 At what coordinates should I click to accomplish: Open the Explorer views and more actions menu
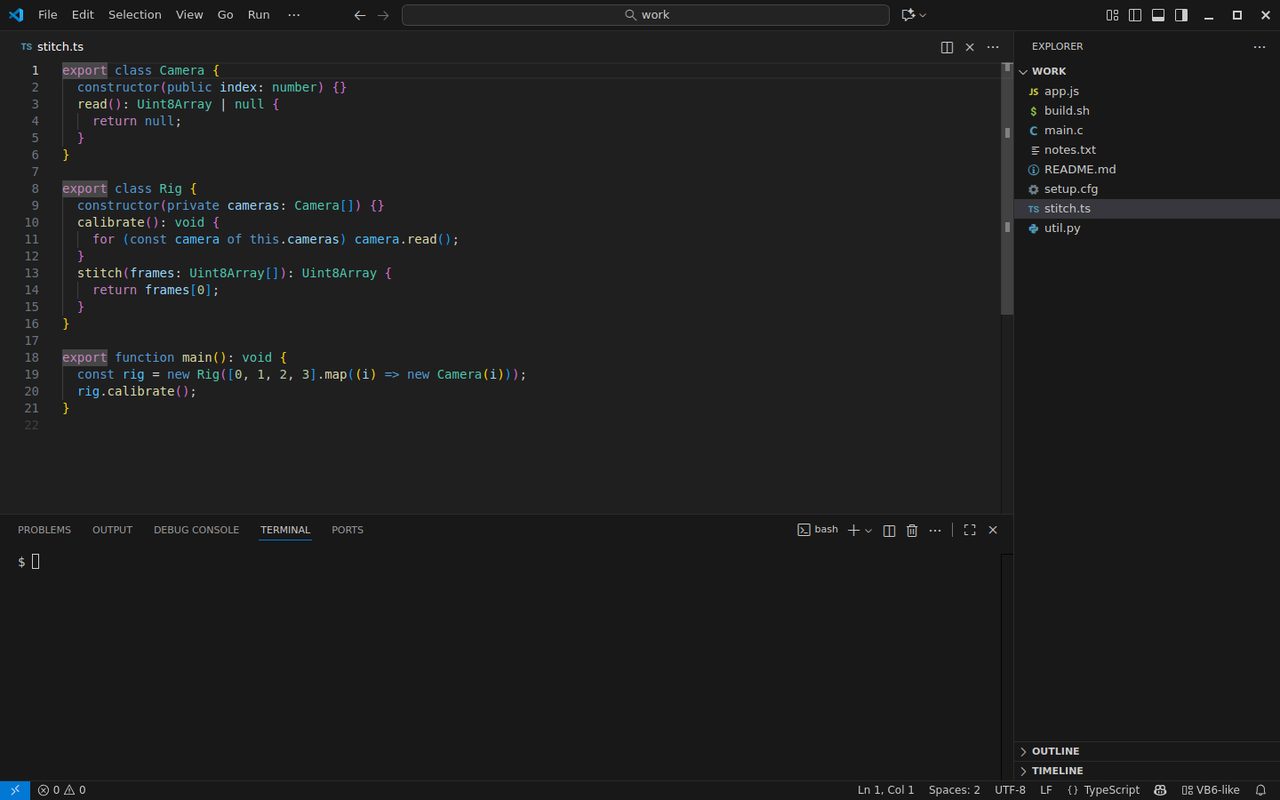click(1259, 47)
